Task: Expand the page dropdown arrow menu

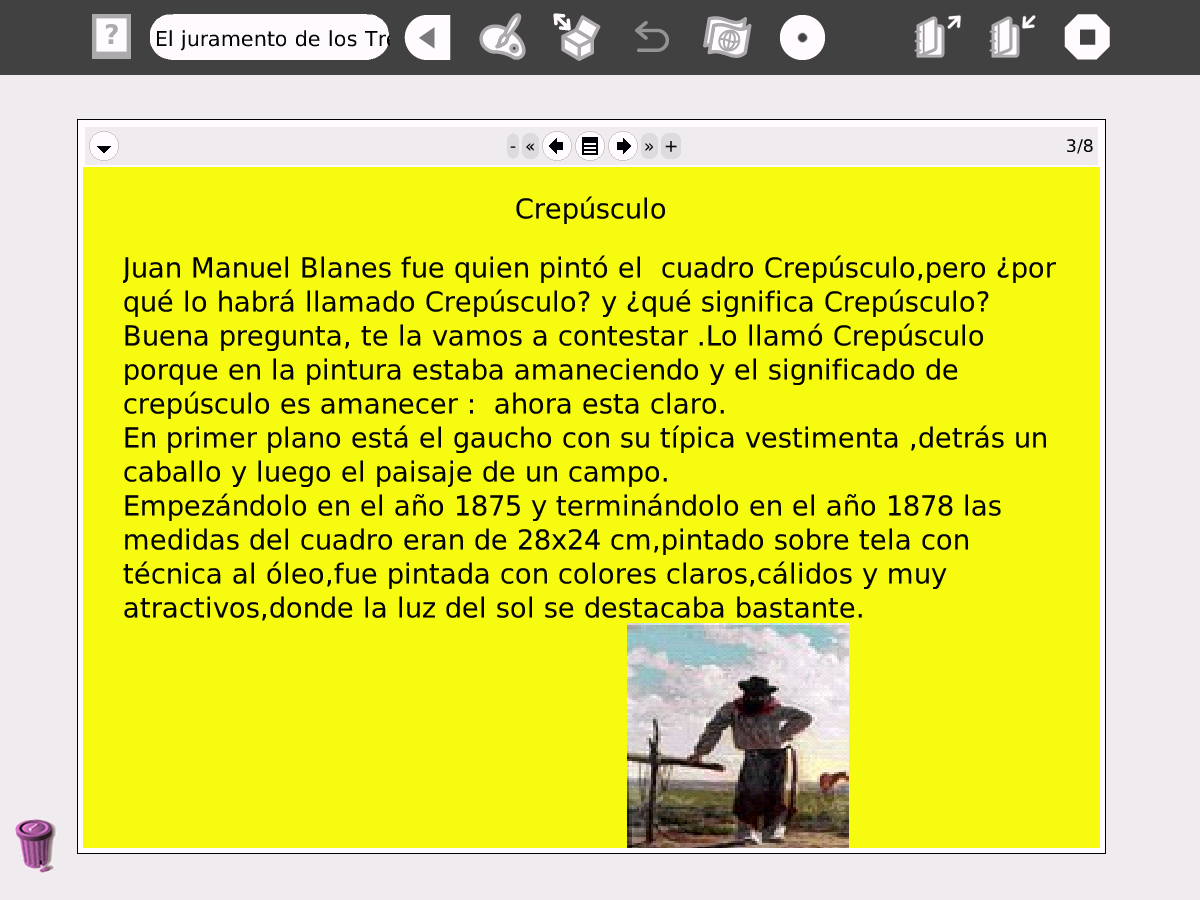Action: click(104, 147)
